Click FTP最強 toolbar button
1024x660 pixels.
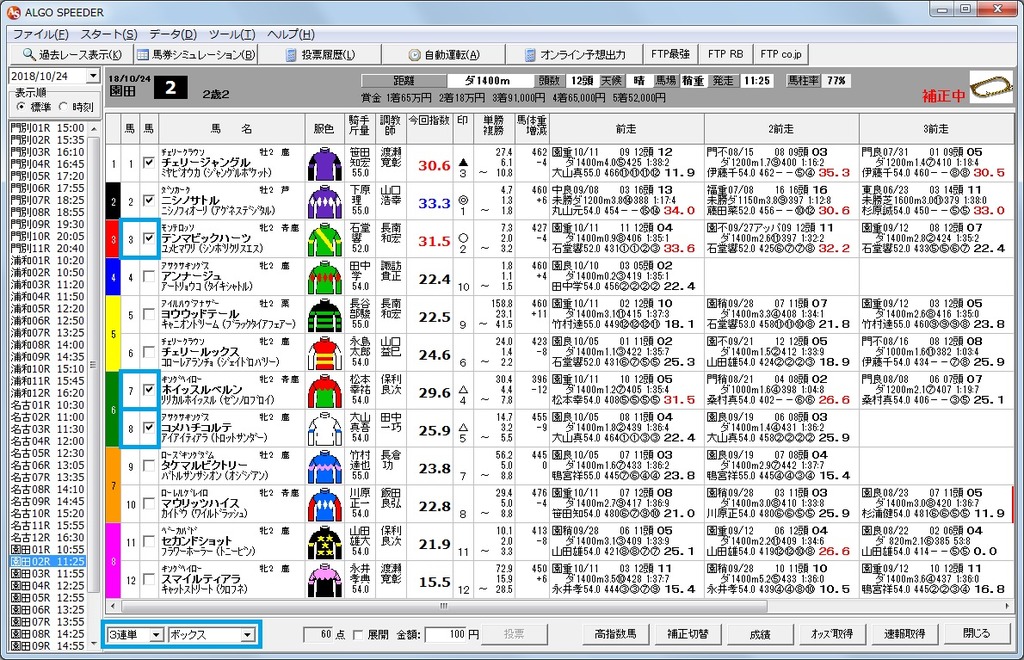coord(671,54)
